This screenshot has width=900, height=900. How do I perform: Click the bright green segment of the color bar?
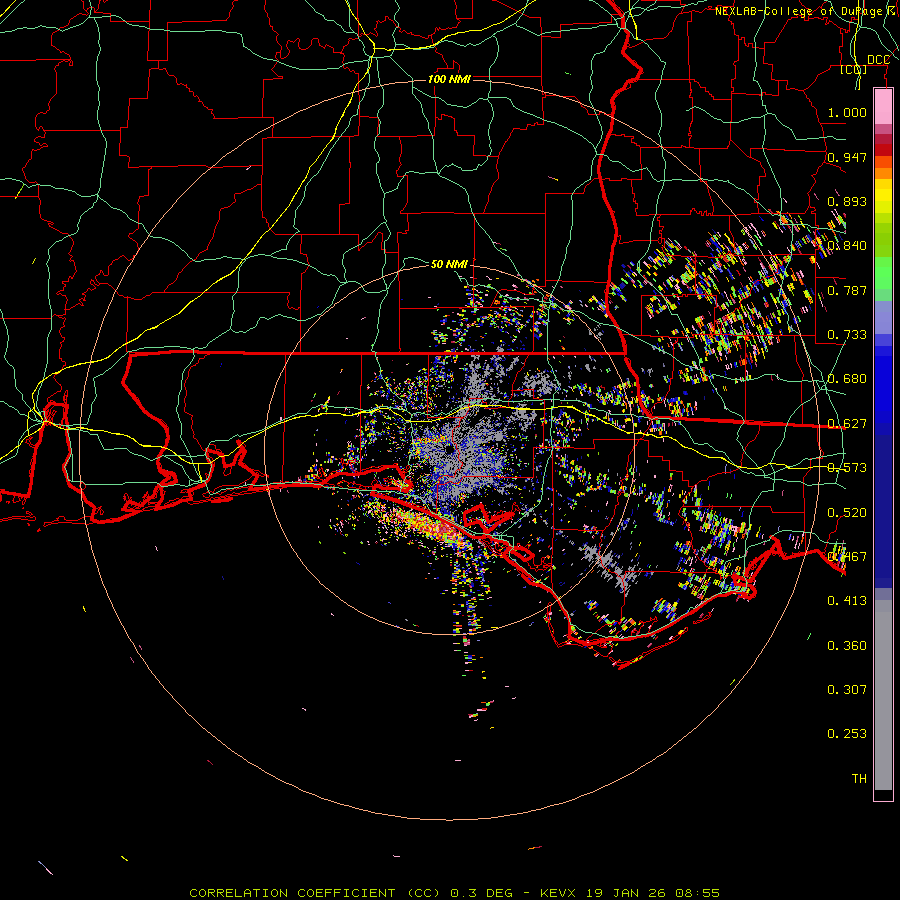883,273
